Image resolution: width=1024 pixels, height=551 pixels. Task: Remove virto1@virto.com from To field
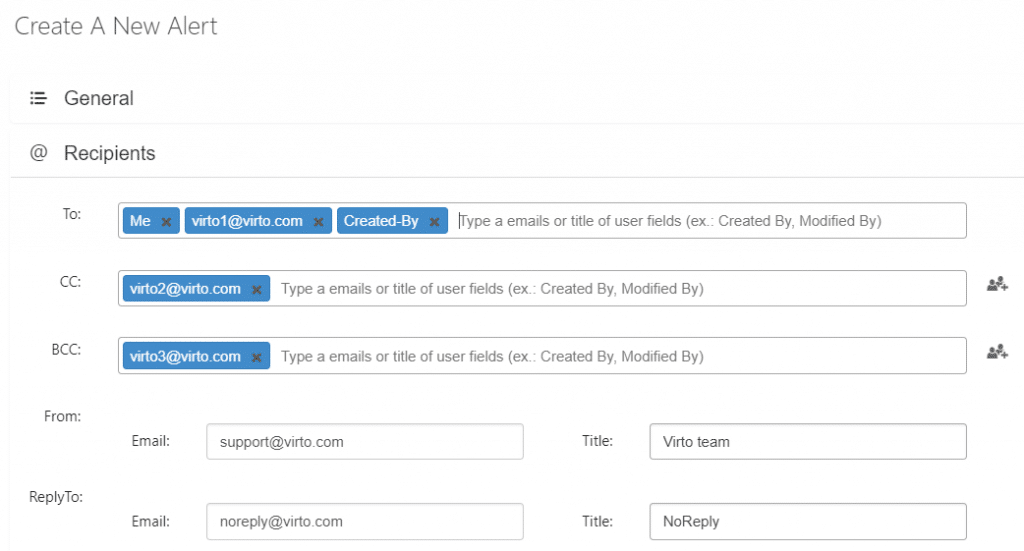pos(318,222)
